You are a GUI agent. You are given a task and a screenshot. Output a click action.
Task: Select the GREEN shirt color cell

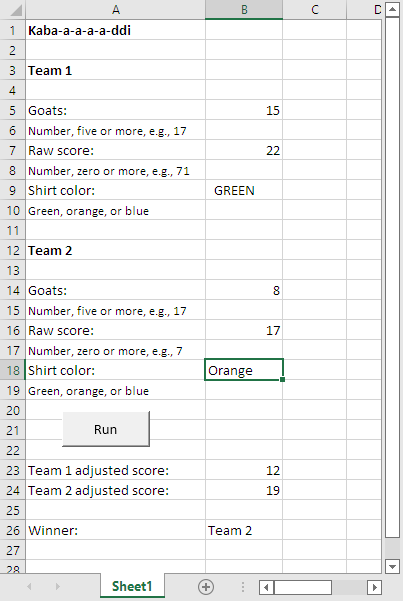click(x=244, y=190)
